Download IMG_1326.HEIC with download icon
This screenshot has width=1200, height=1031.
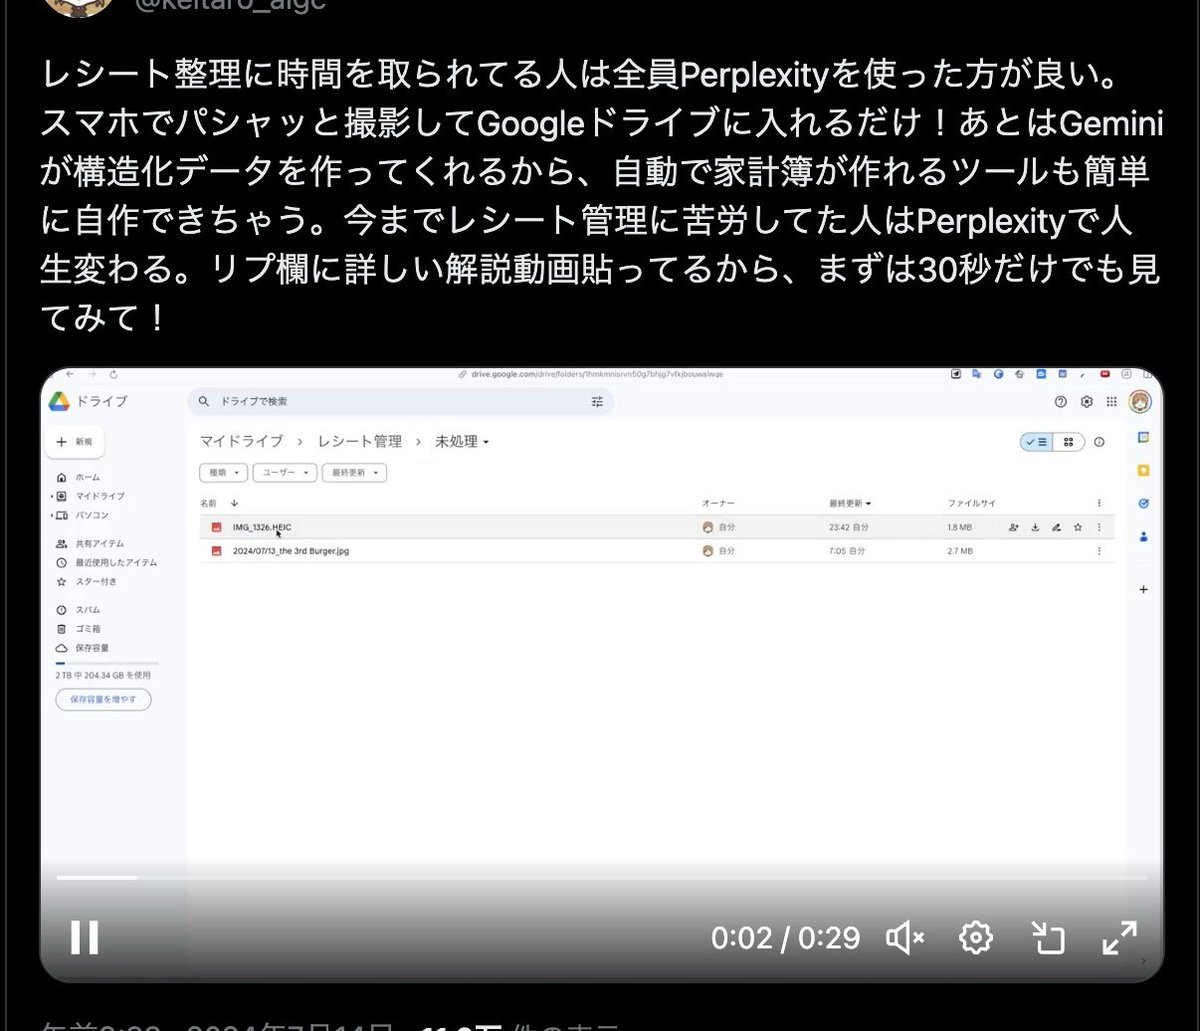click(x=1035, y=527)
